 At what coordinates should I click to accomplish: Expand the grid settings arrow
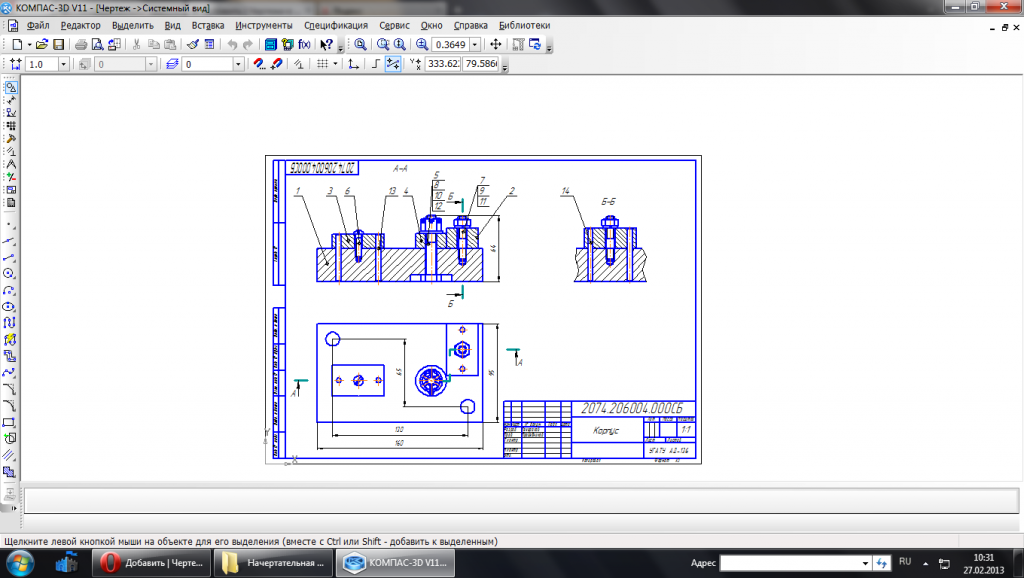[335, 64]
